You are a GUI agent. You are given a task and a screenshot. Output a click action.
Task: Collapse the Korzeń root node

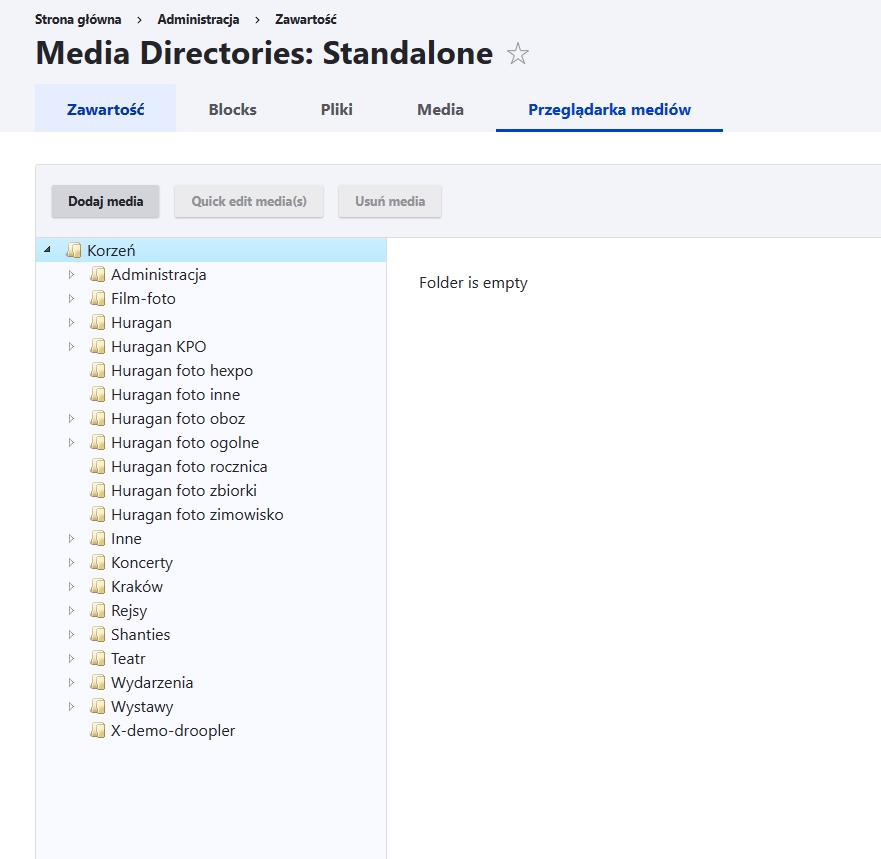click(44, 250)
